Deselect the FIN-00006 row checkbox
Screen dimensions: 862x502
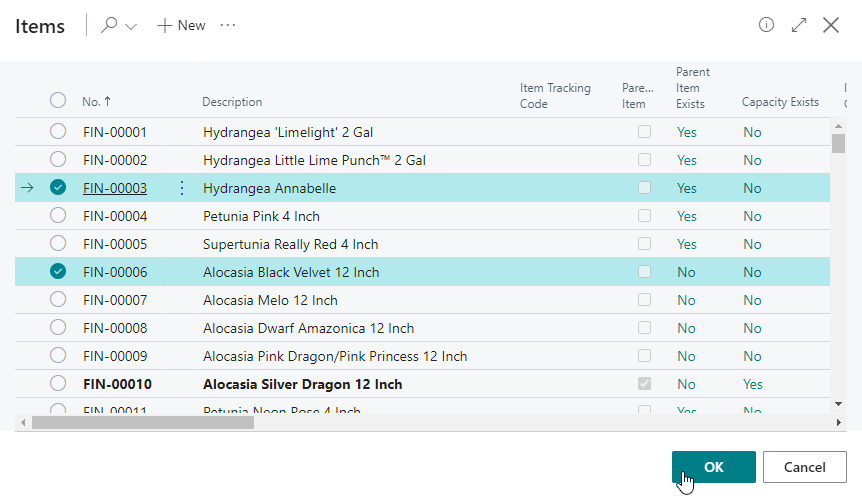(x=58, y=272)
